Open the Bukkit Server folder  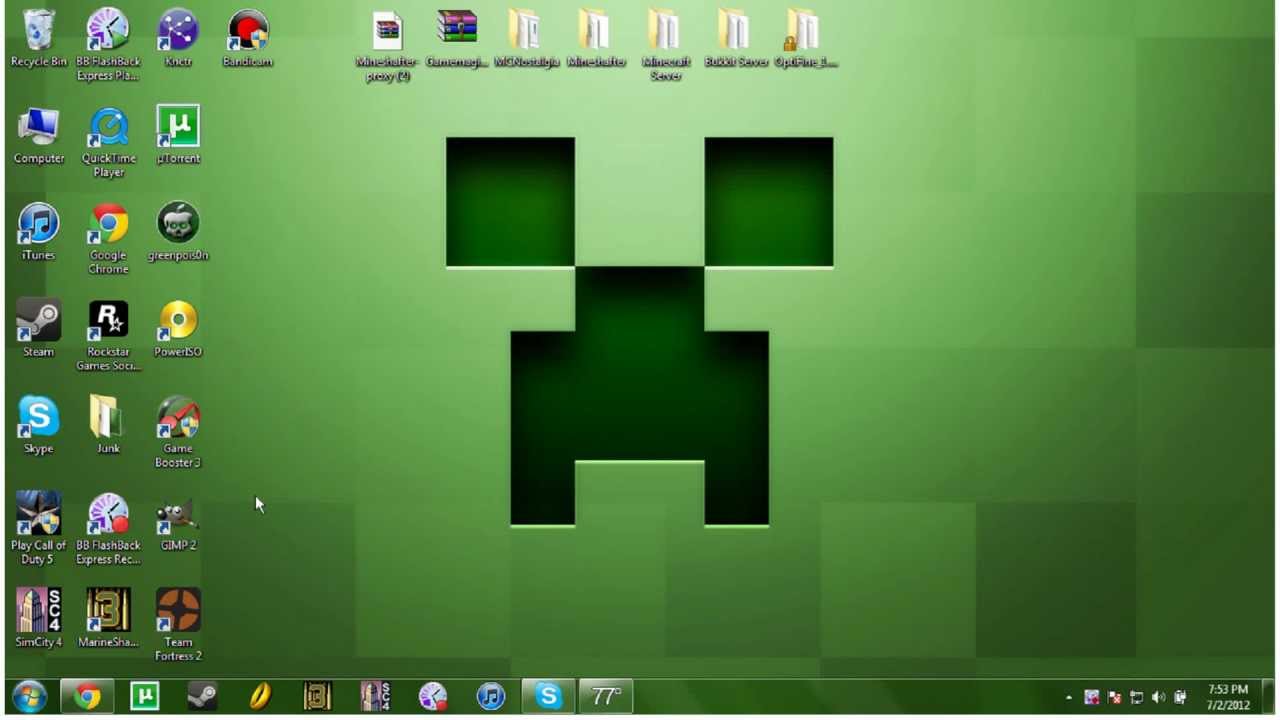click(x=736, y=39)
